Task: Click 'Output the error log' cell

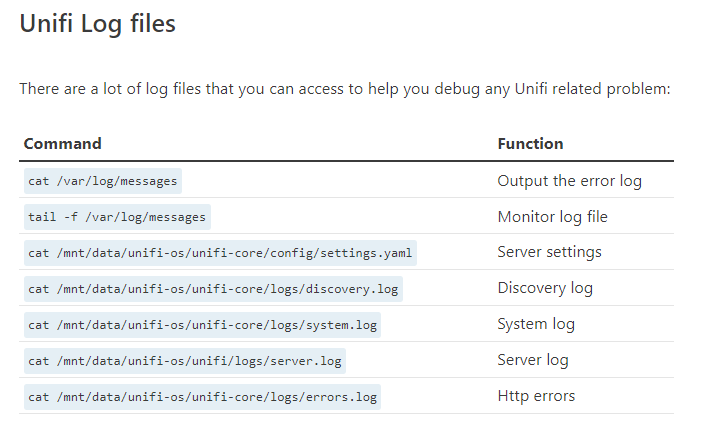Action: 570,181
